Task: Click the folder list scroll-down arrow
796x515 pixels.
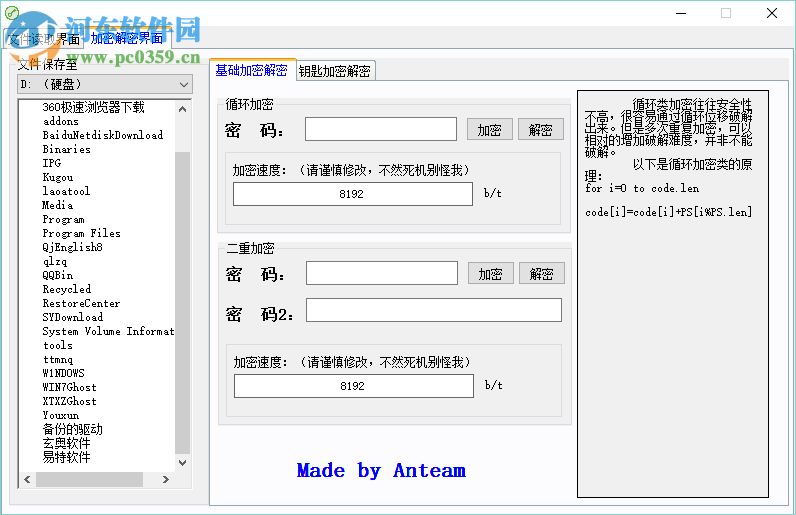Action: [x=183, y=463]
